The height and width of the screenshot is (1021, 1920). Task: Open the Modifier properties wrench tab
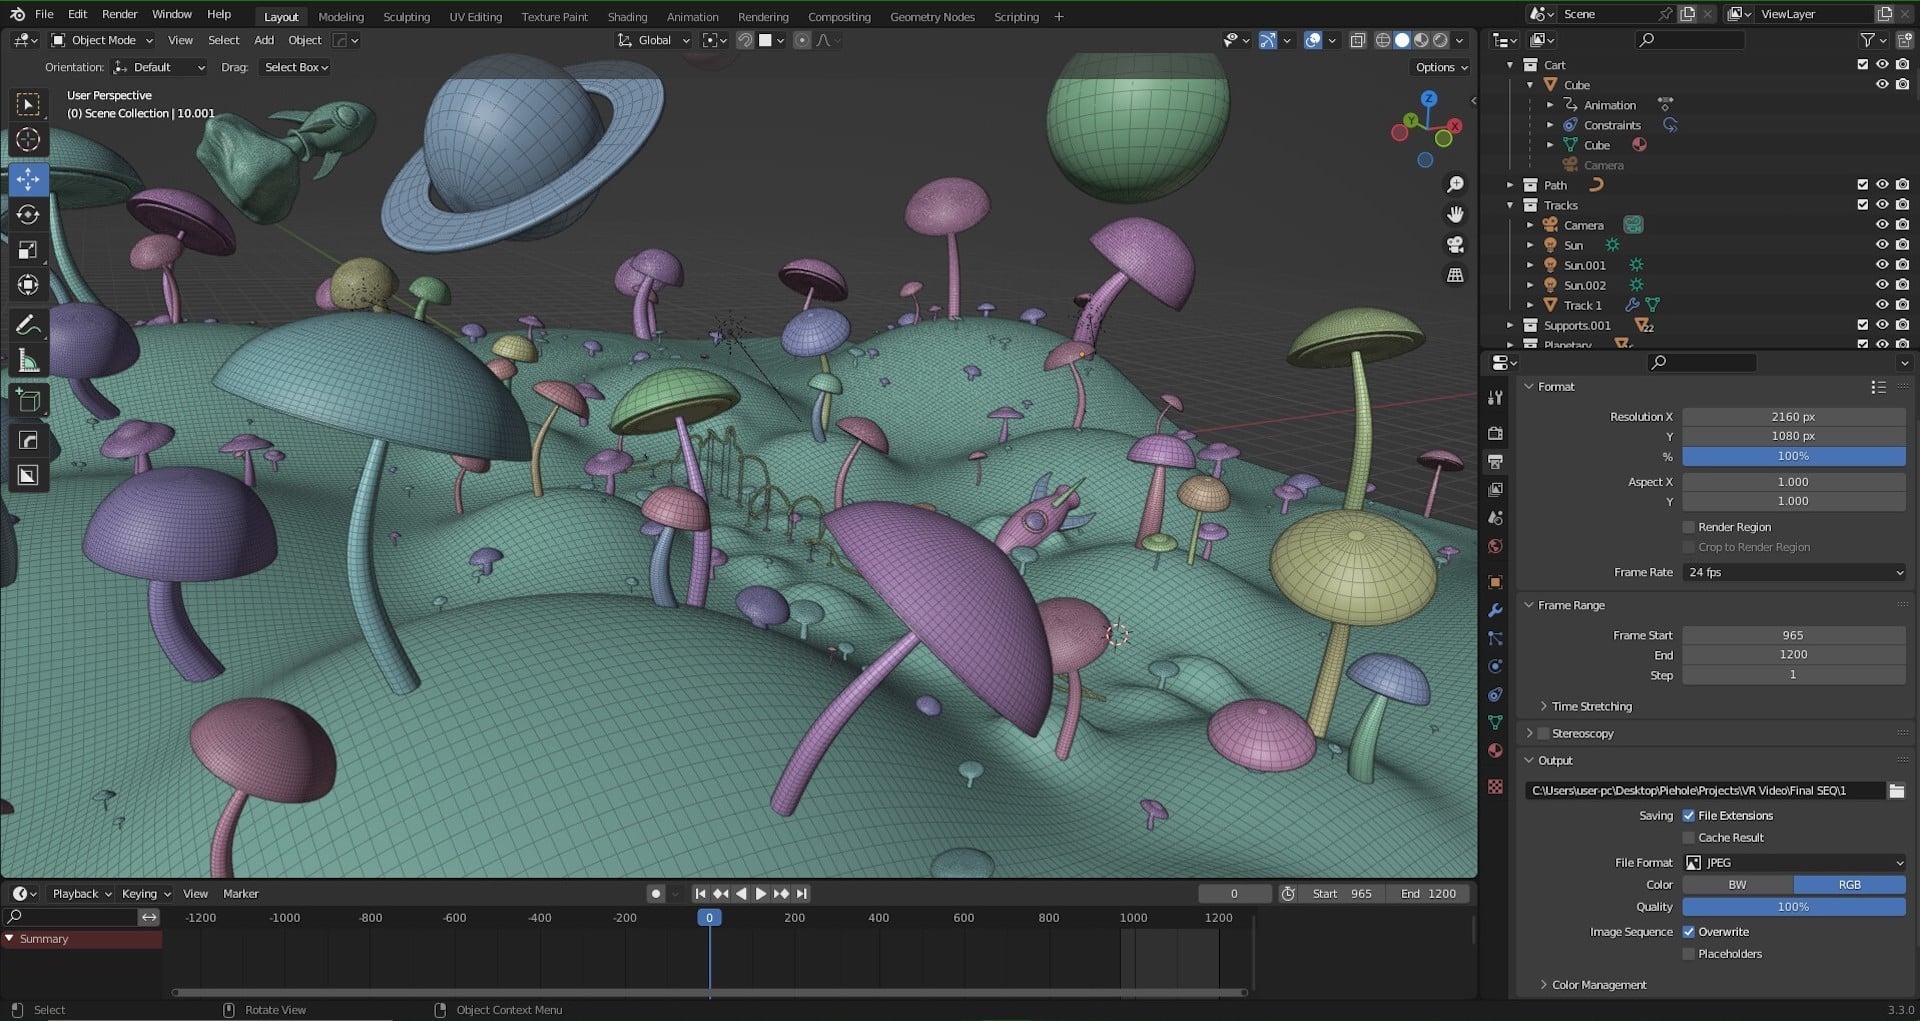point(1495,610)
